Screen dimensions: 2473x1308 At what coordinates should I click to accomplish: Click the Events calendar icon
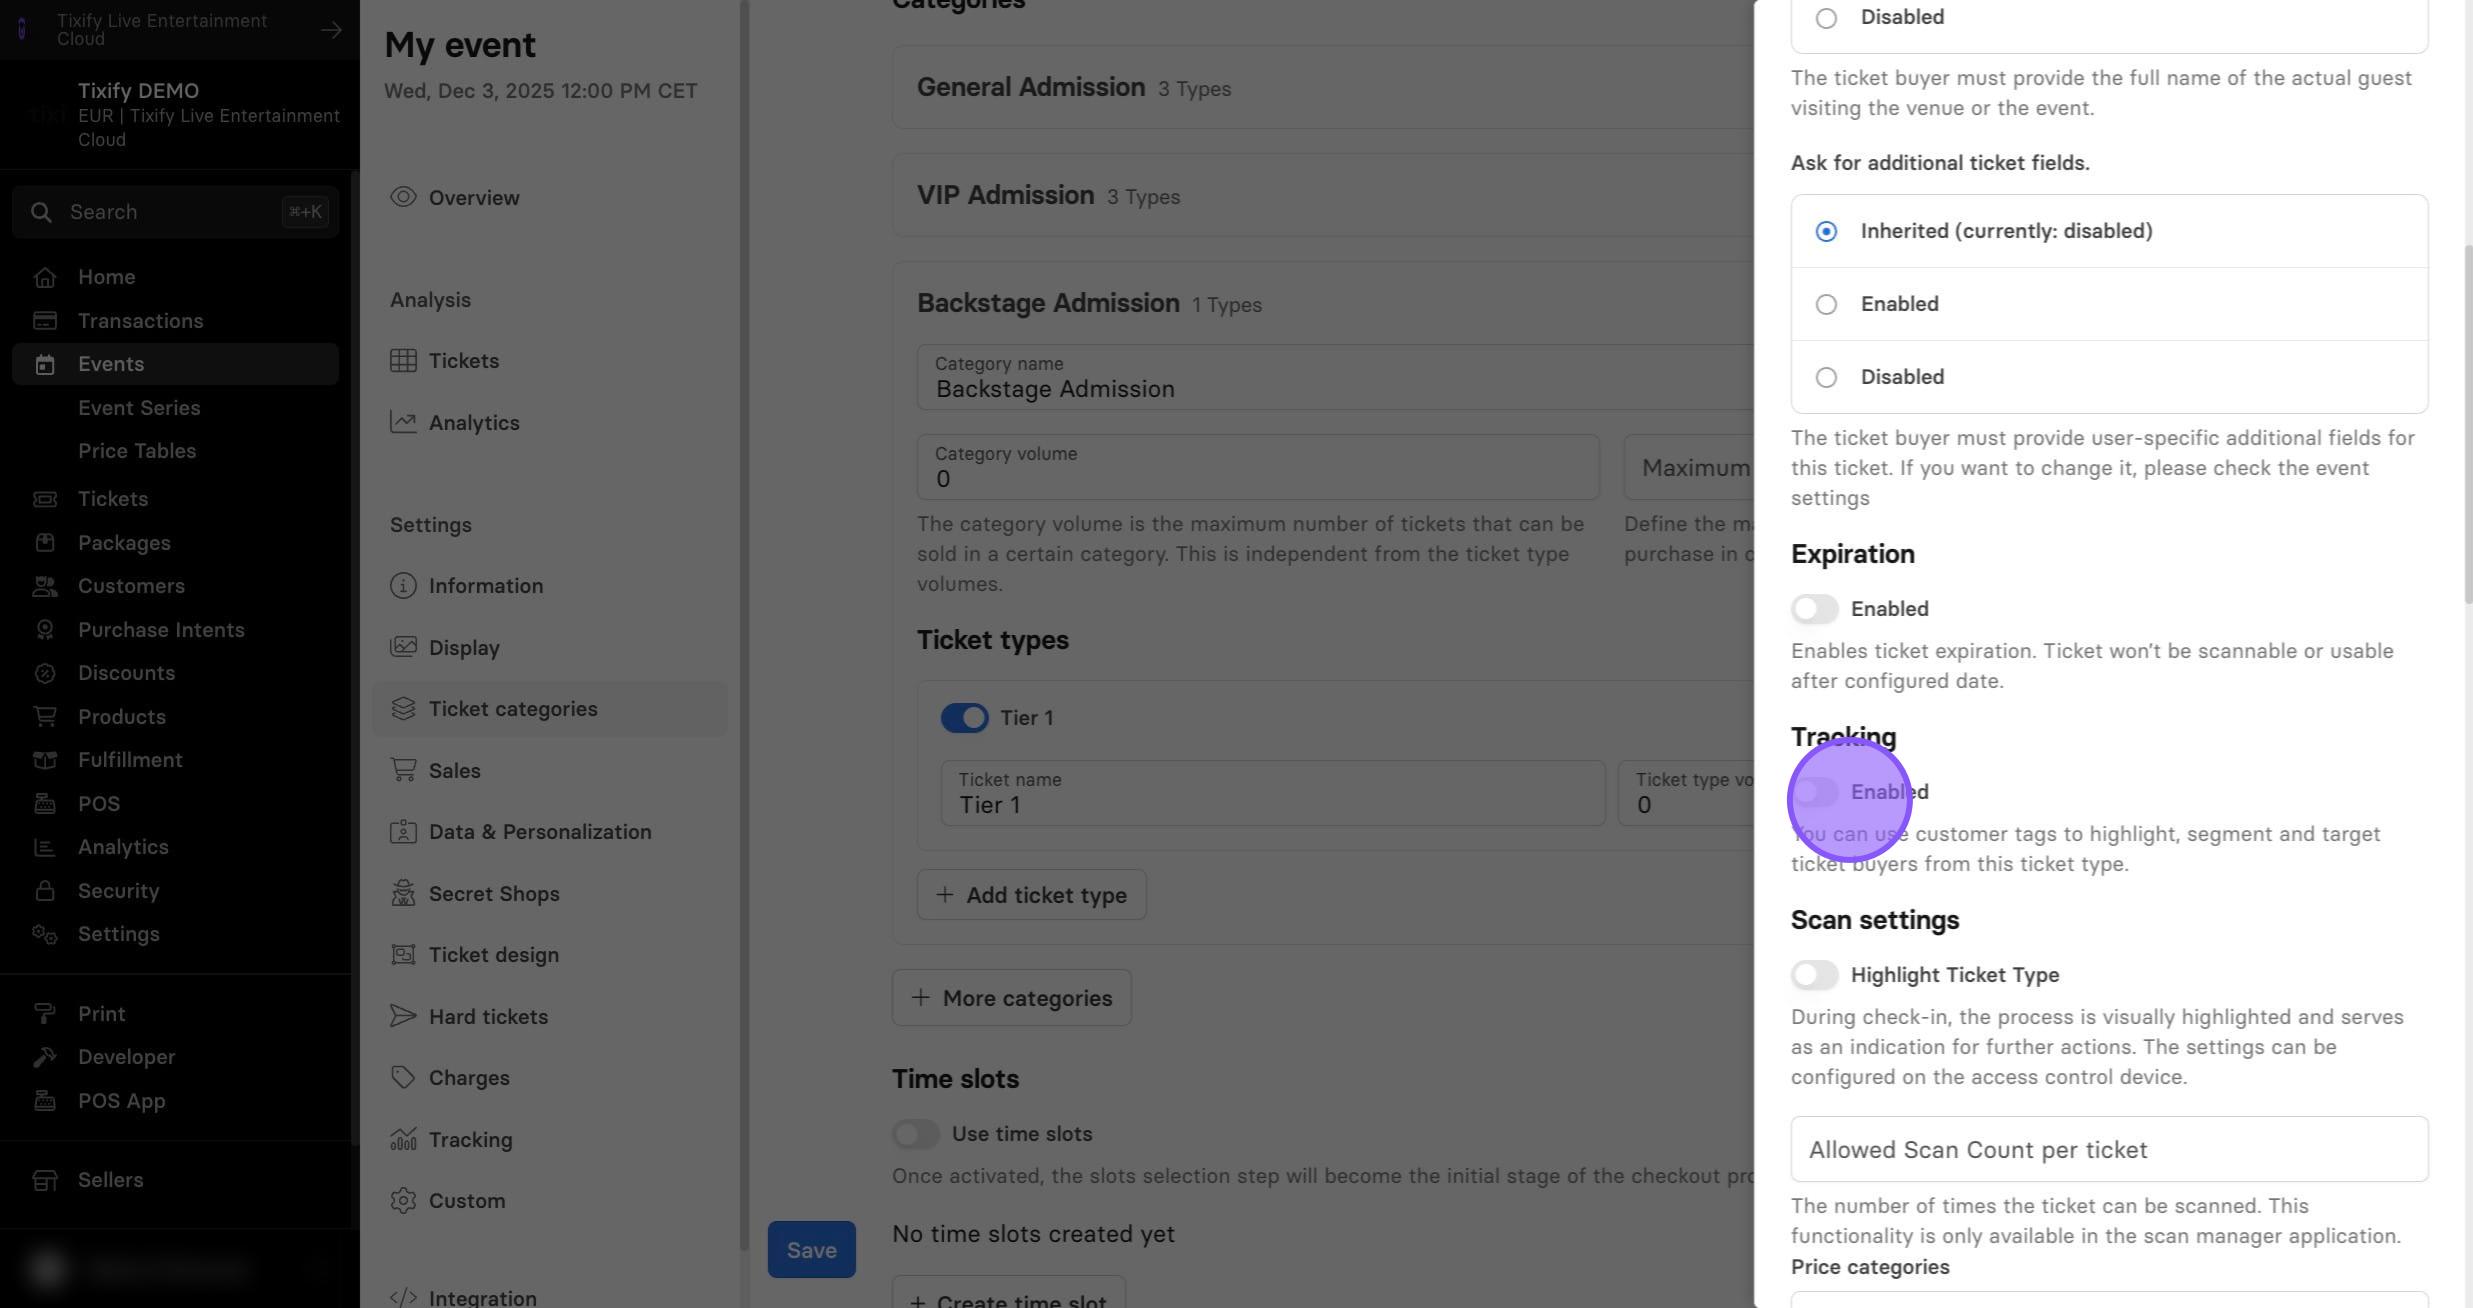44,364
